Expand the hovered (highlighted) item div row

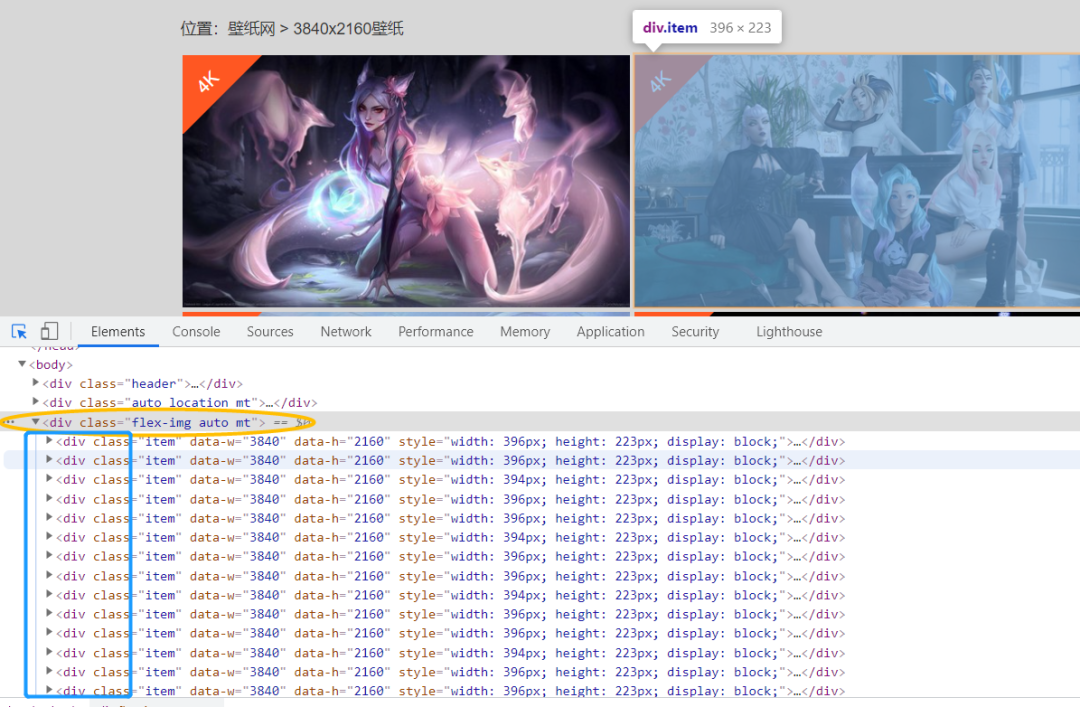click(x=49, y=460)
